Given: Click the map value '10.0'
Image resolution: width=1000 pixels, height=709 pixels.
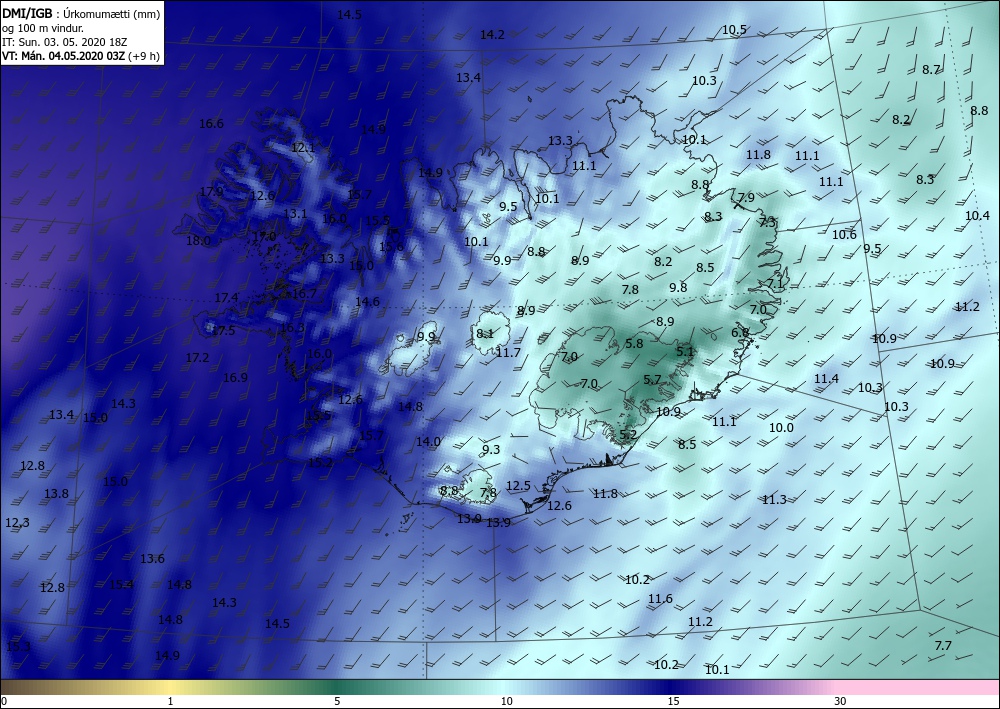Looking at the screenshot, I should click(781, 428).
